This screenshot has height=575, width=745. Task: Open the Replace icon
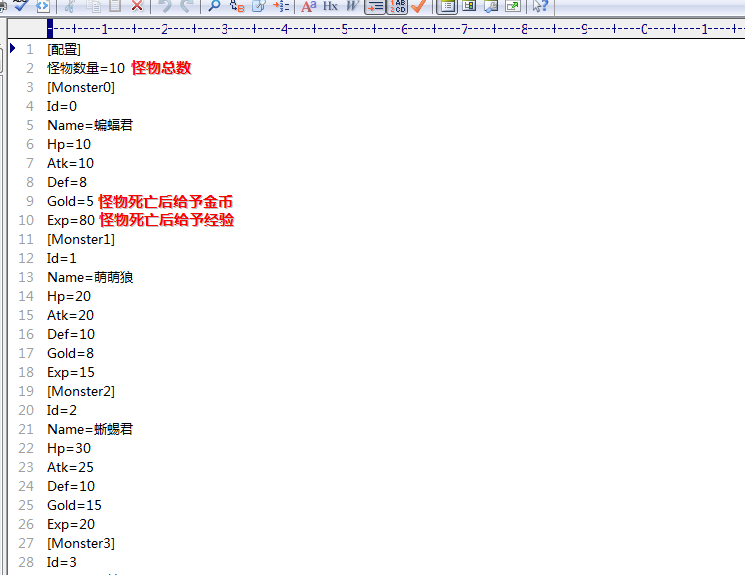pos(237,6)
